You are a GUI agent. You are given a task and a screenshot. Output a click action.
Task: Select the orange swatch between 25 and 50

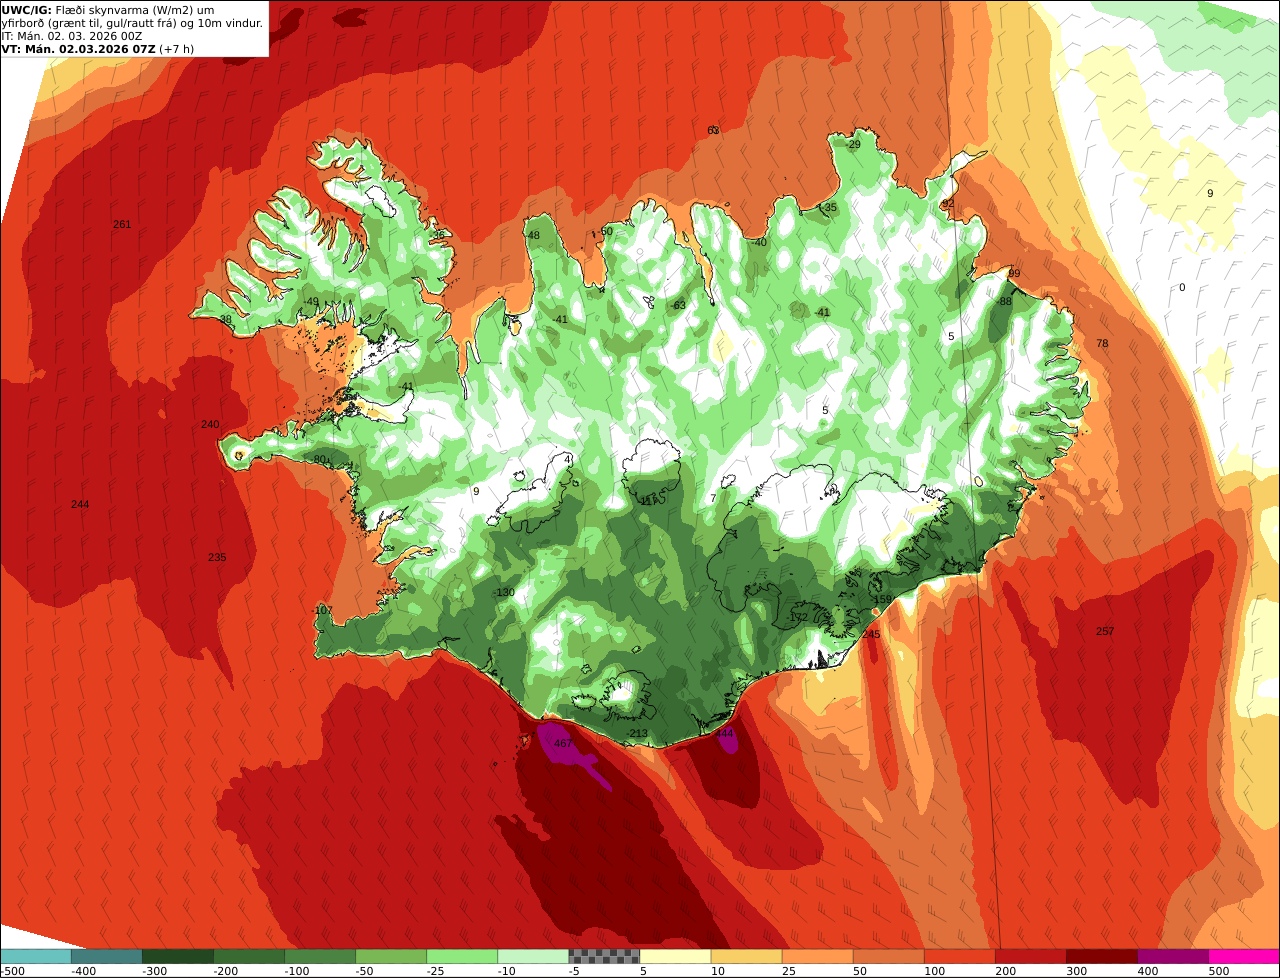[817, 956]
